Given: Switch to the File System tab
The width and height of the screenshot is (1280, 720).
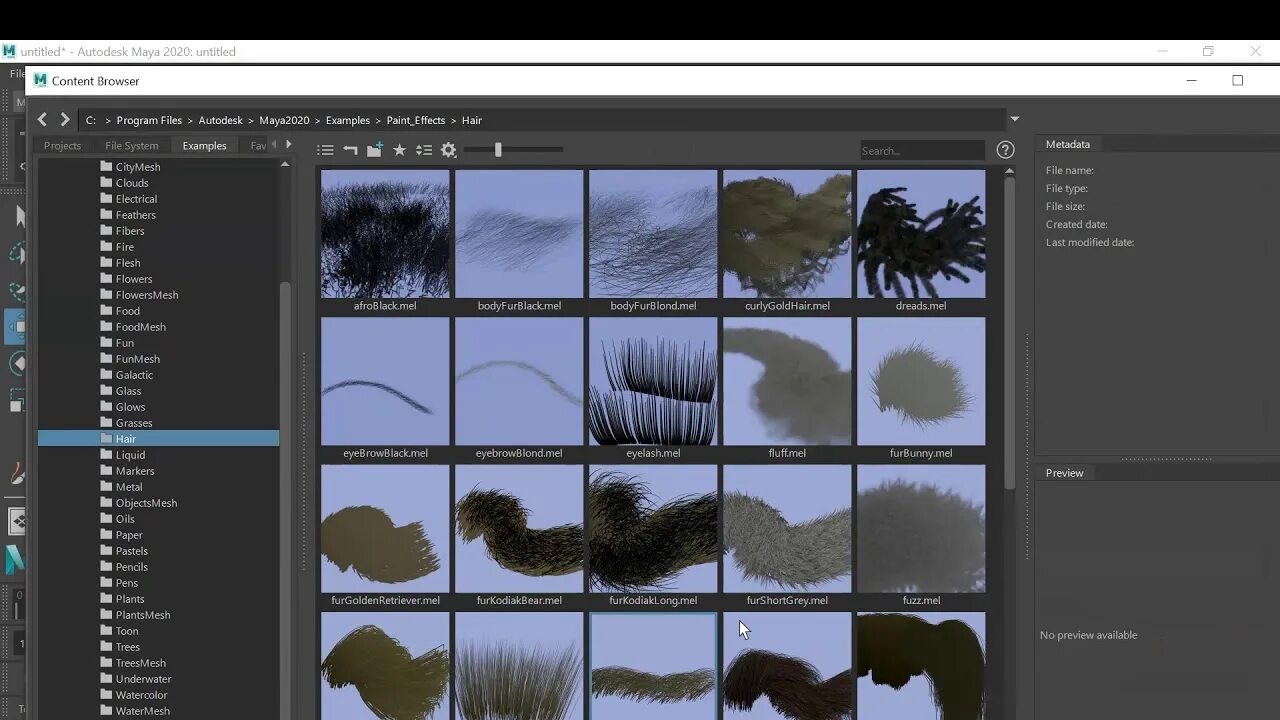Looking at the screenshot, I should tap(131, 146).
